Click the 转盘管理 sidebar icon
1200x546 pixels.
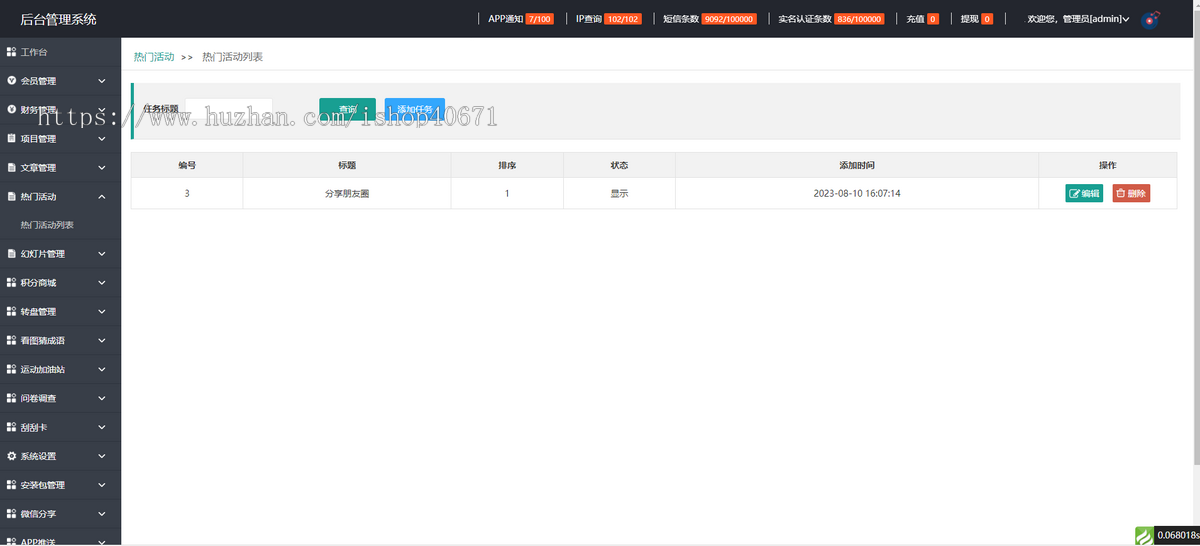pos(11,312)
